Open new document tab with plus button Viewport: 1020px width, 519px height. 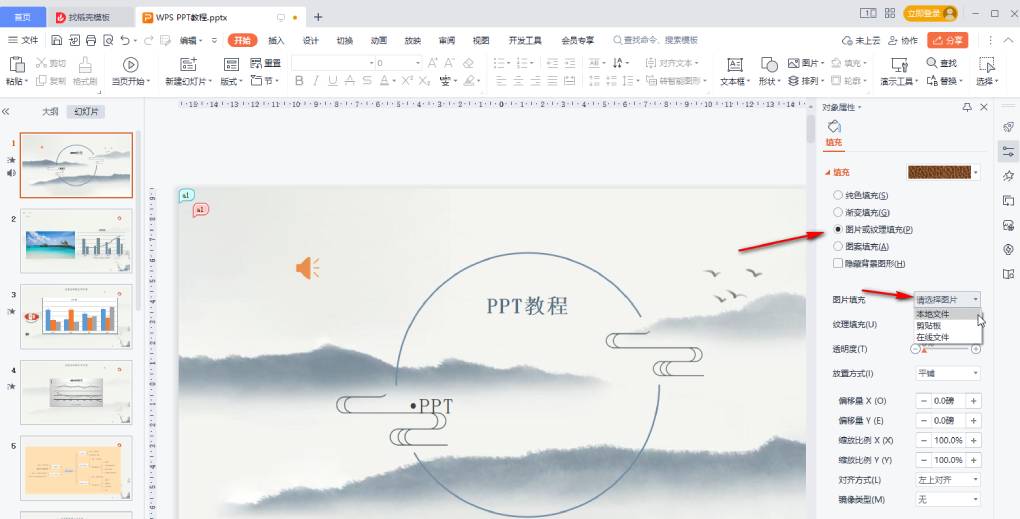pyautogui.click(x=318, y=17)
